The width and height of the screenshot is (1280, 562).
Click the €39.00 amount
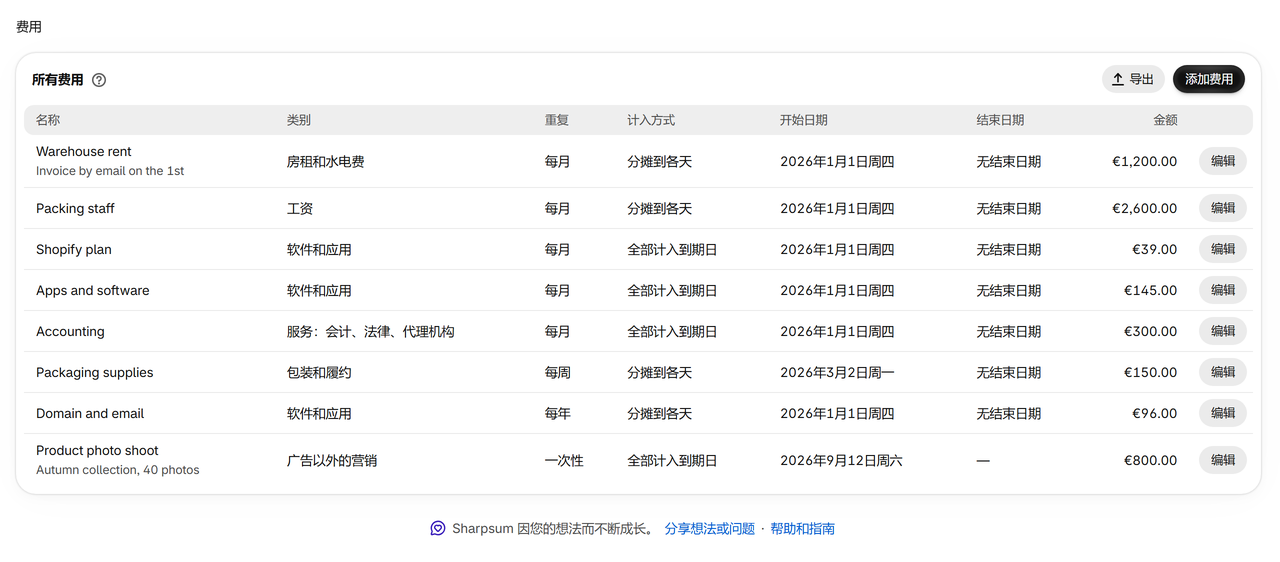pyautogui.click(x=1154, y=250)
